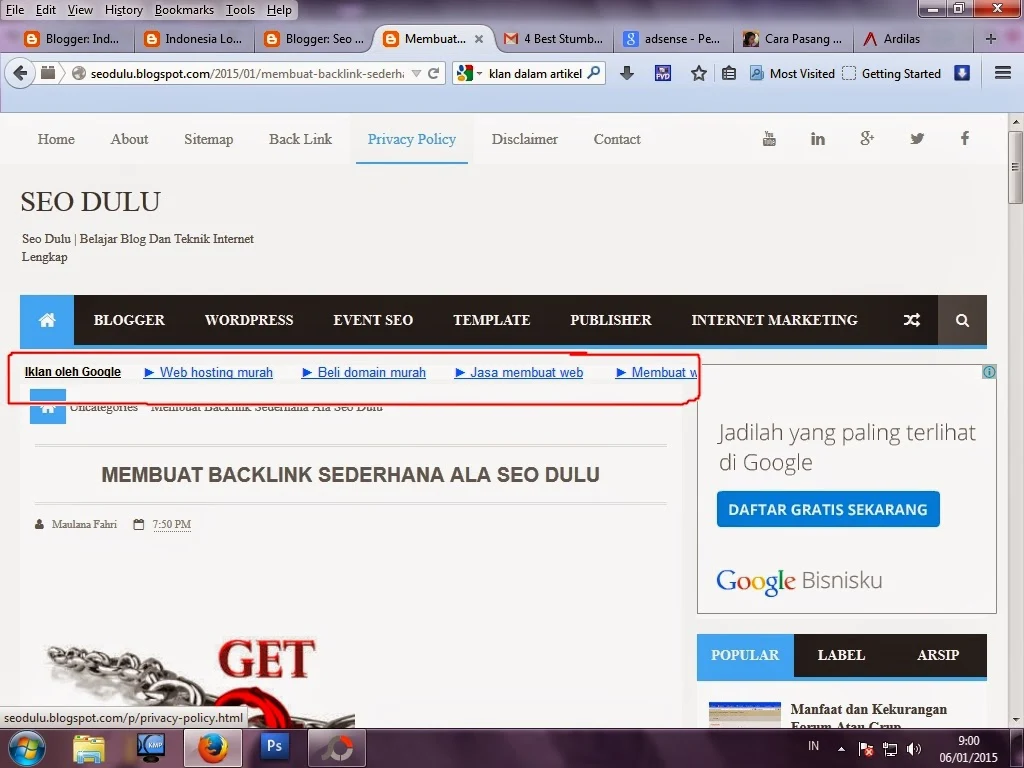Reload the page with the refresh icon
This screenshot has height=768, width=1024.
(x=433, y=73)
